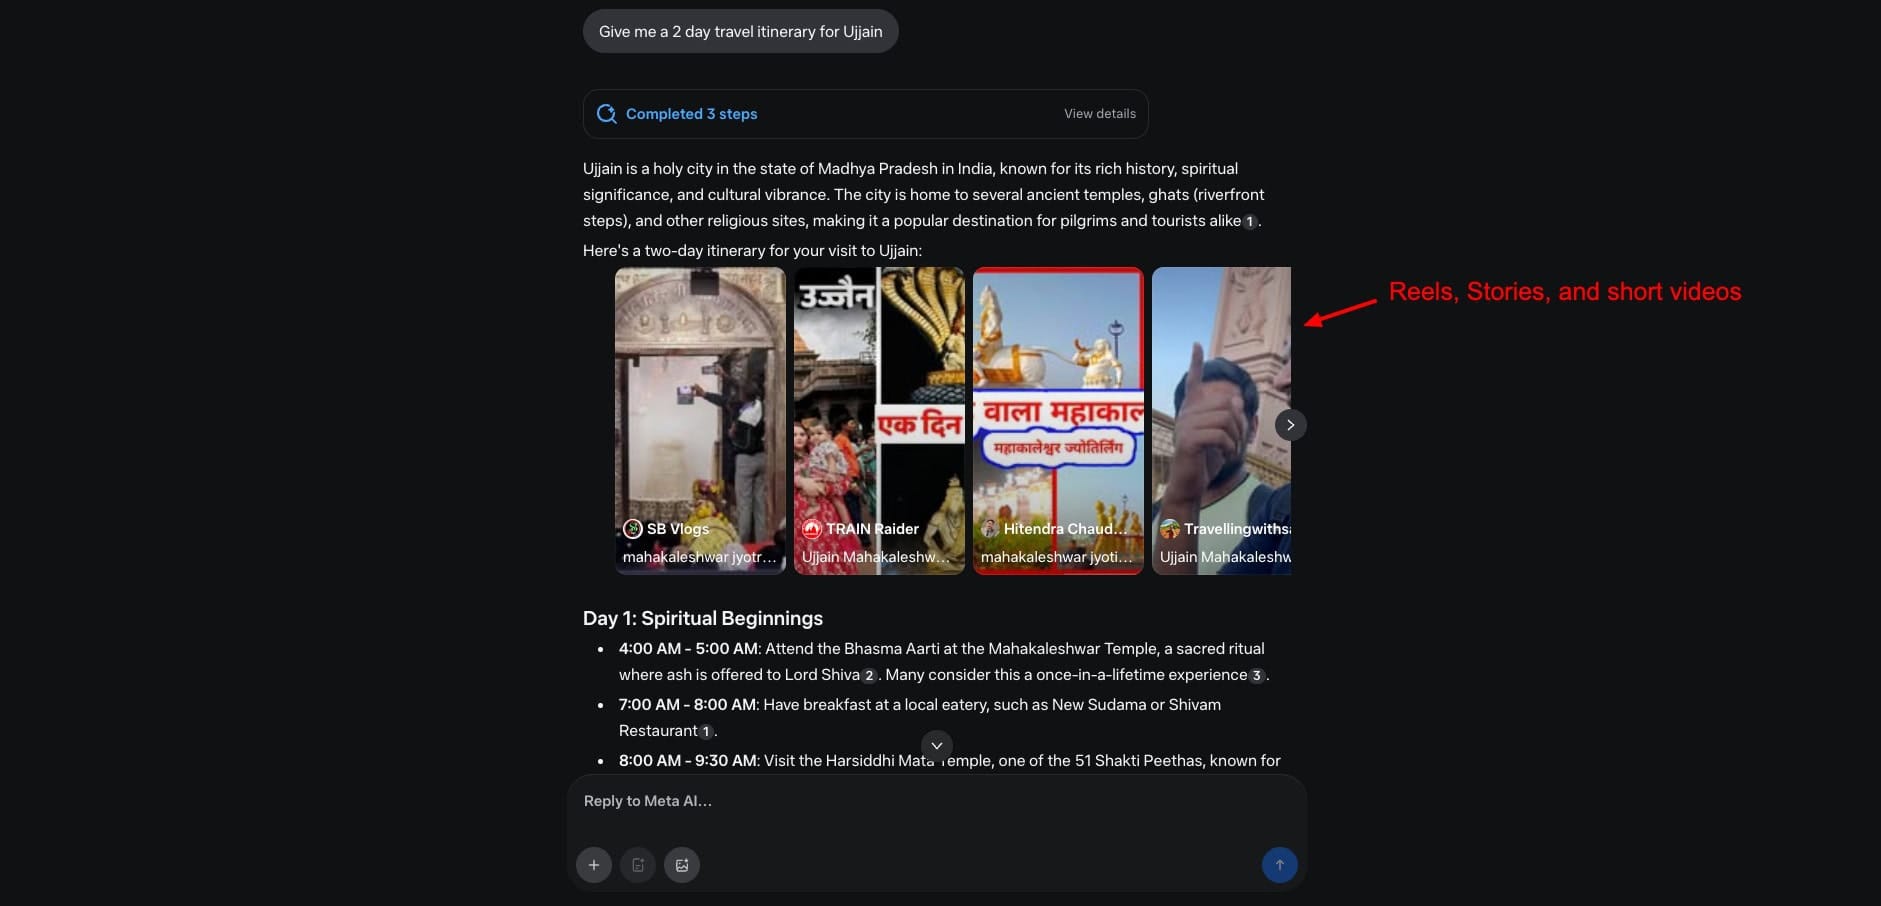Click the plus attachment icon
Image resolution: width=1881 pixels, height=906 pixels.
tap(594, 865)
